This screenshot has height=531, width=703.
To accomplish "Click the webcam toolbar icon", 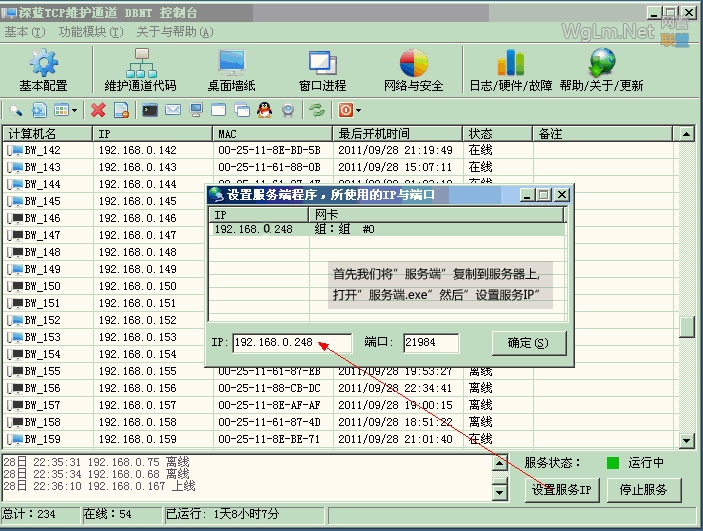I will click(288, 110).
